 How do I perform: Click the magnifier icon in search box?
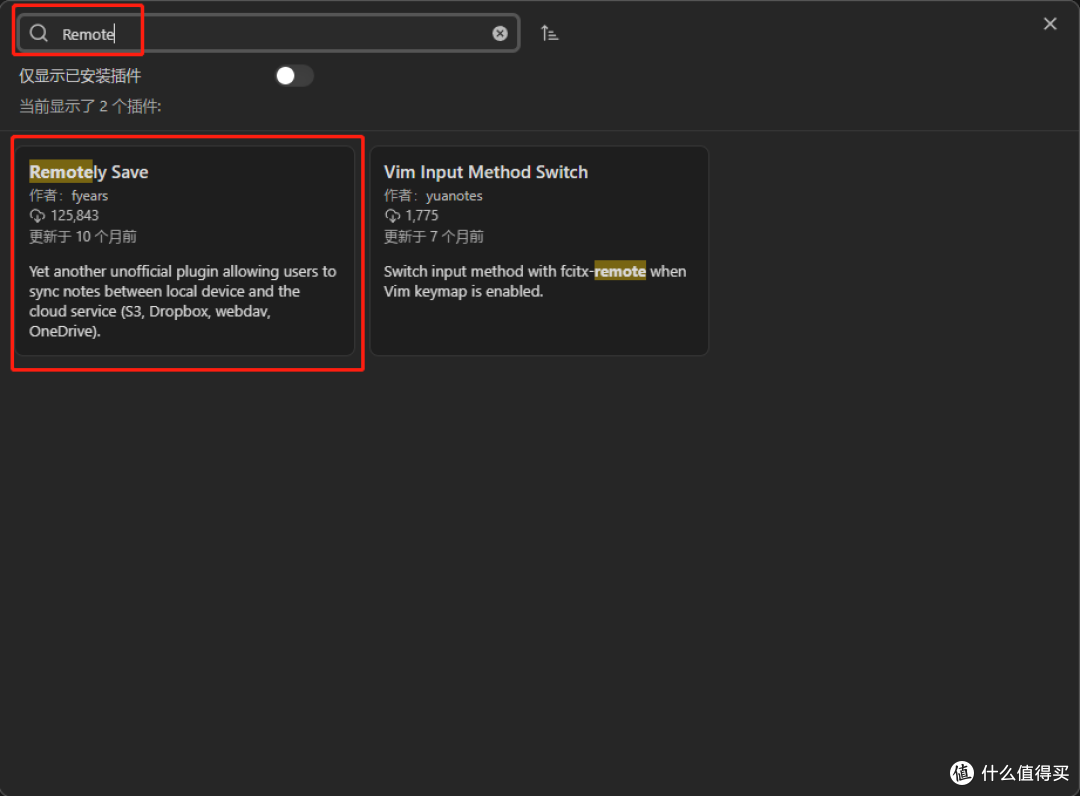click(39, 34)
